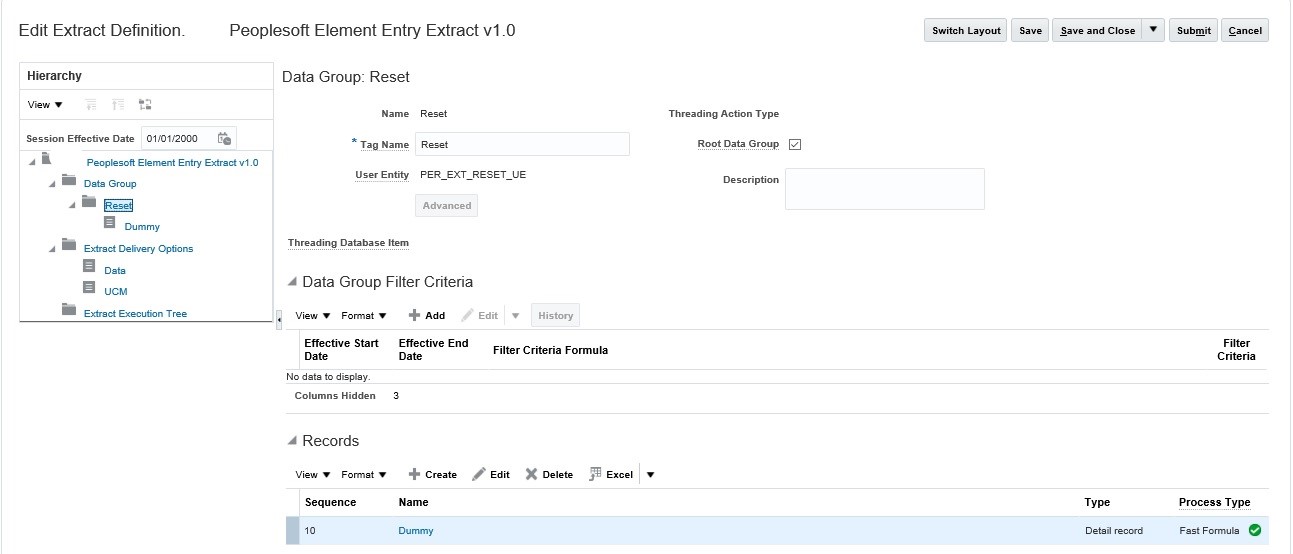Collapse the Peoplesoft Element Entry Extract root node
This screenshot has height=554, width=1293.
(x=31, y=161)
